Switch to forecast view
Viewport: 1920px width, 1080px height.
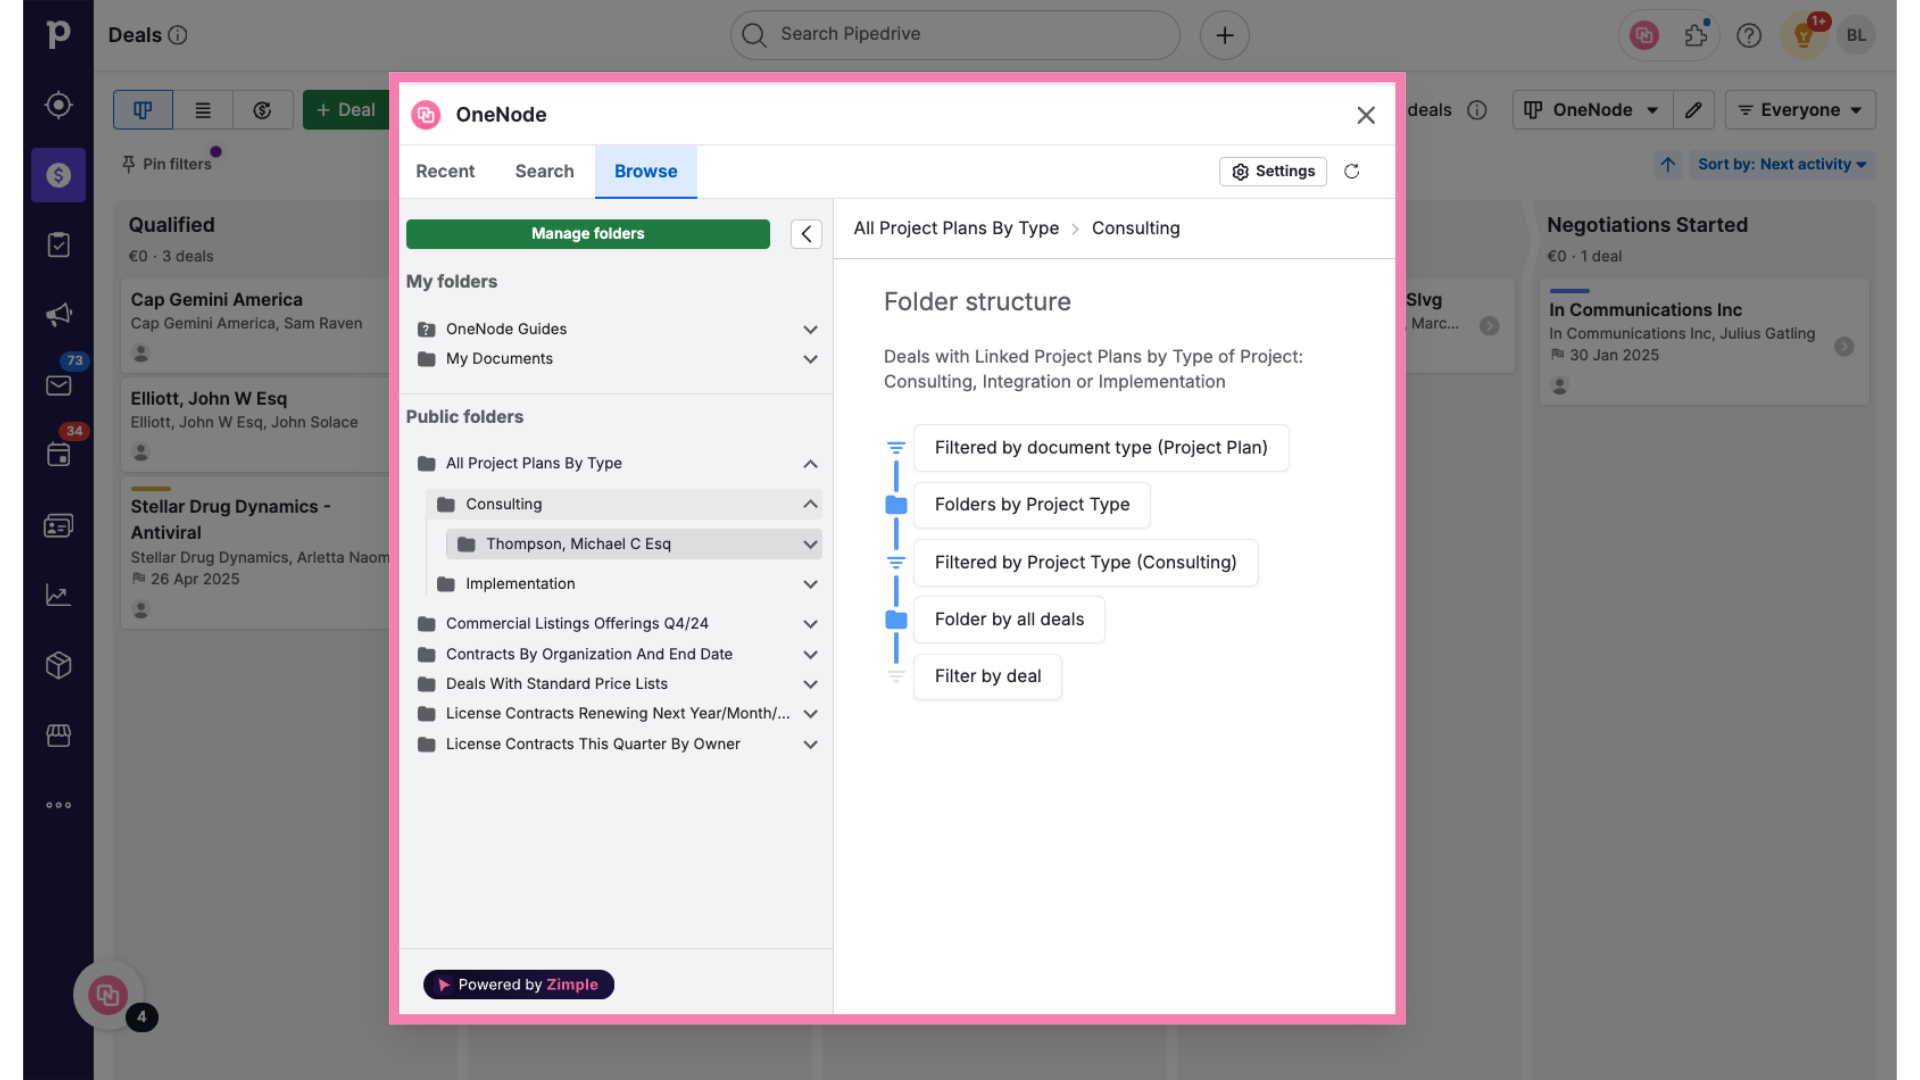262,110
